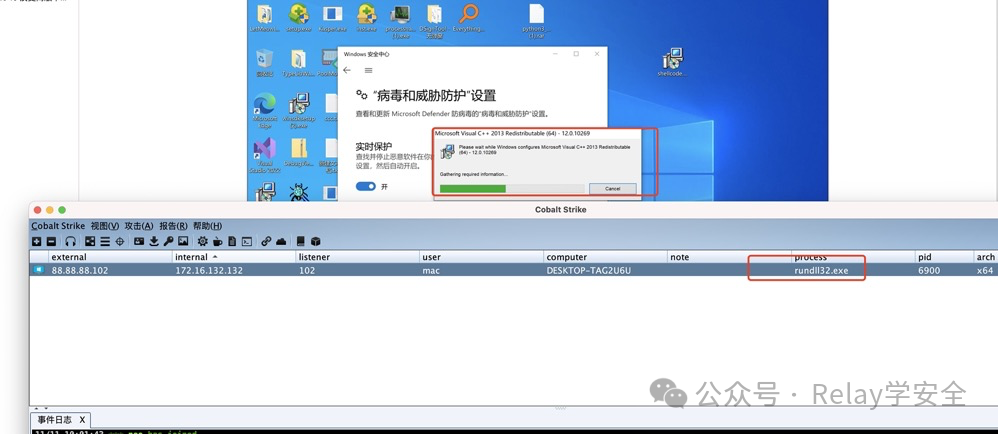
Task: Click green zoom button of Cobalt Strike window
Action: (x=62, y=210)
